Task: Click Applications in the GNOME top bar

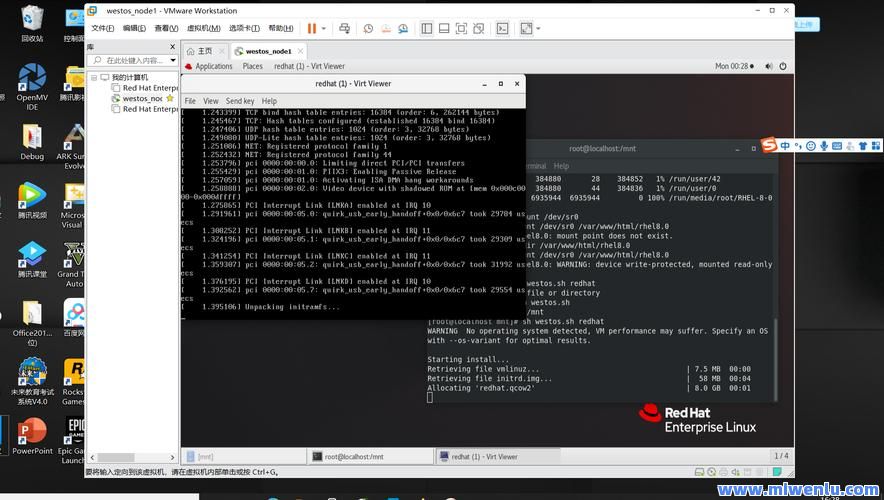Action: pyautogui.click(x=214, y=66)
